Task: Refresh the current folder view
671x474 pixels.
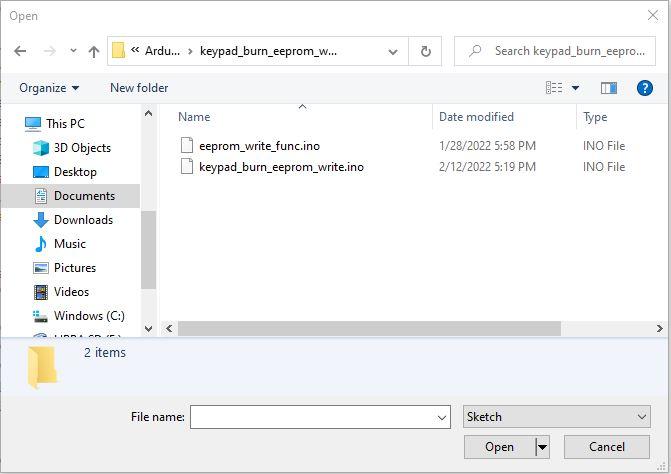Action: pyautogui.click(x=426, y=51)
